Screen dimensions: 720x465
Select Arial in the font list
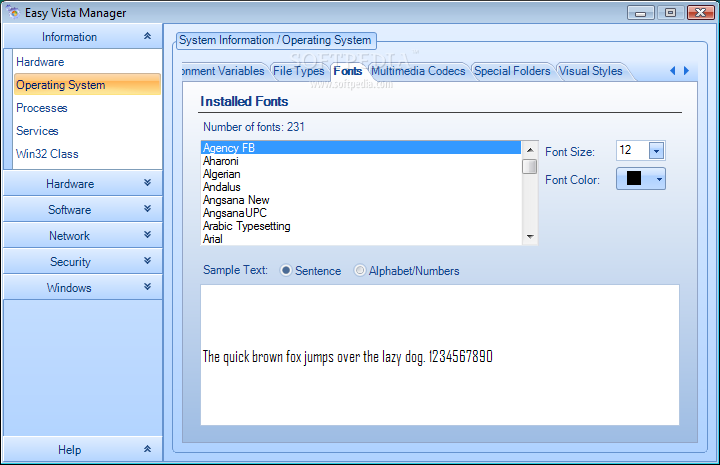(361, 239)
